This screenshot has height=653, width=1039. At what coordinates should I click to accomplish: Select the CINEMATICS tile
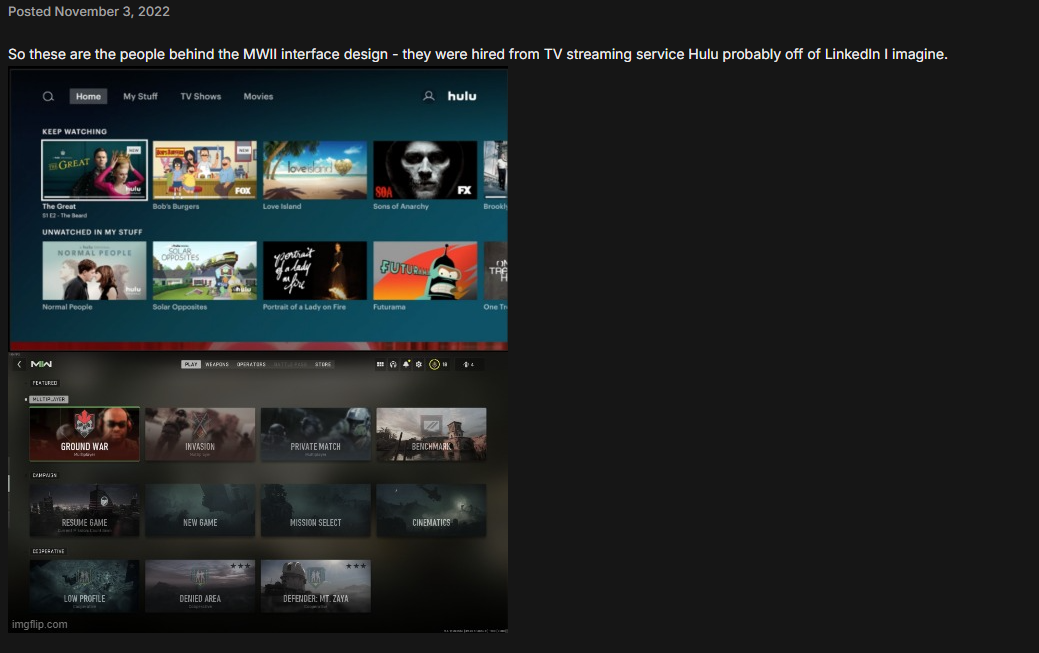(431, 510)
